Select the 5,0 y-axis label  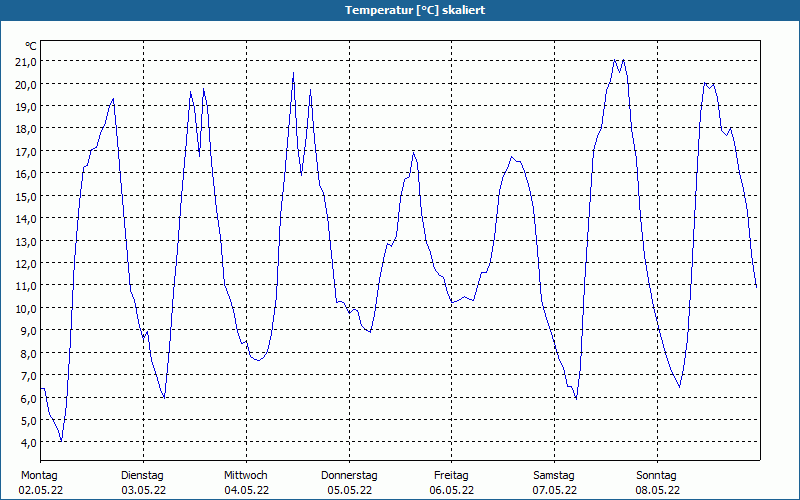[x=29, y=420]
